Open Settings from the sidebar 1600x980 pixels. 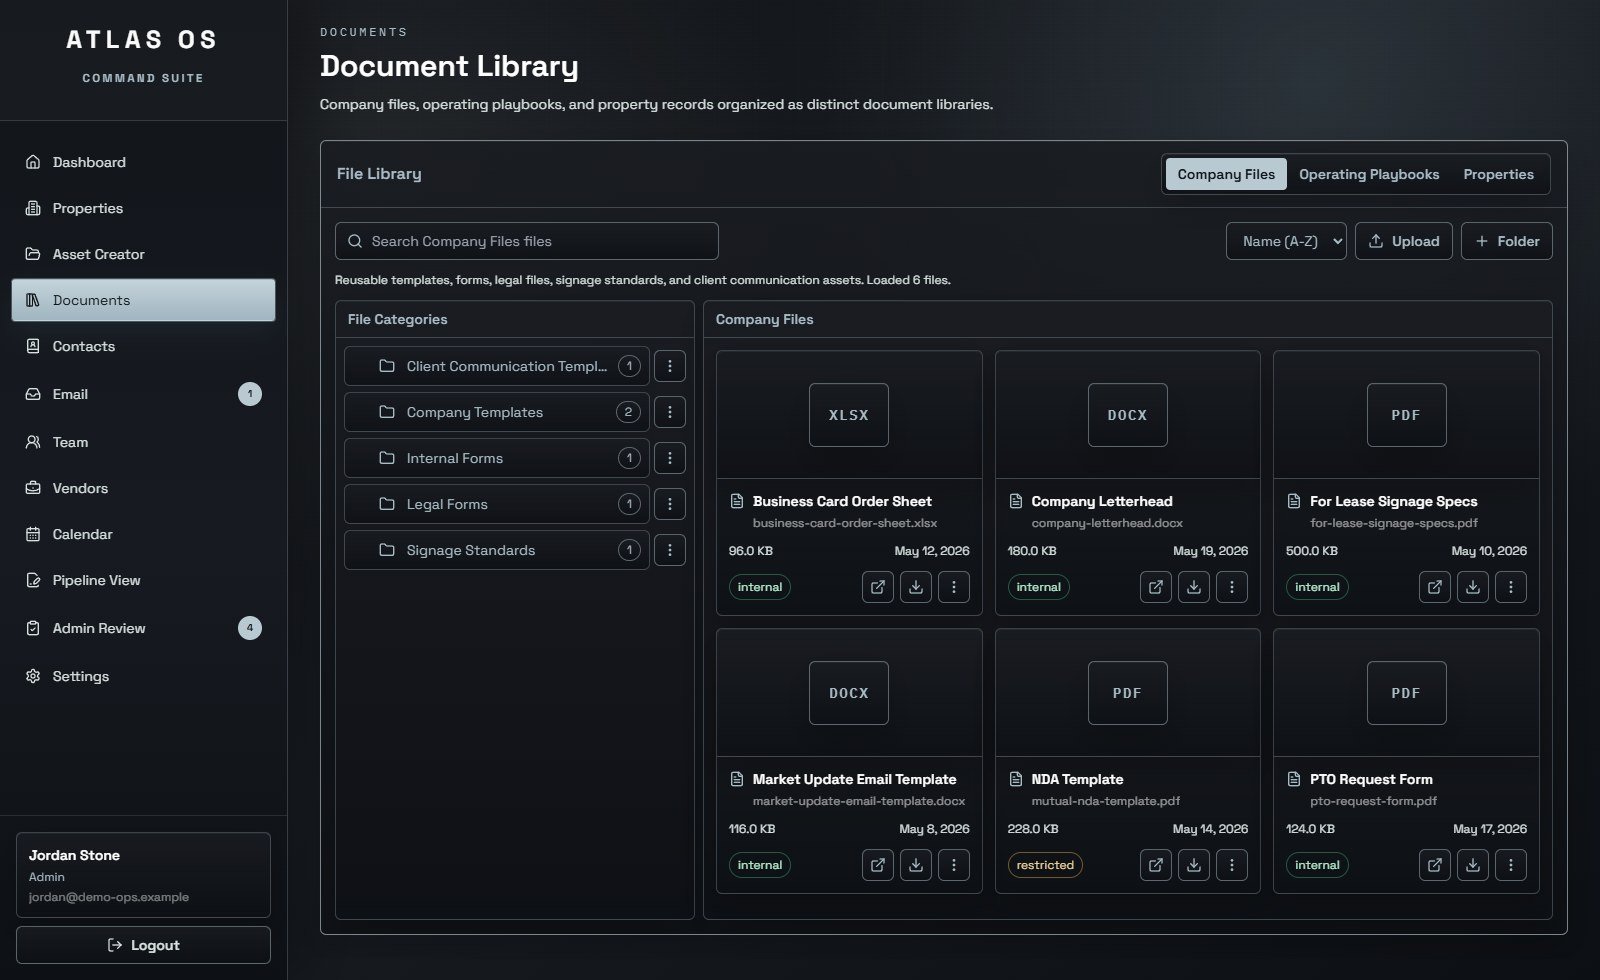coord(143,676)
